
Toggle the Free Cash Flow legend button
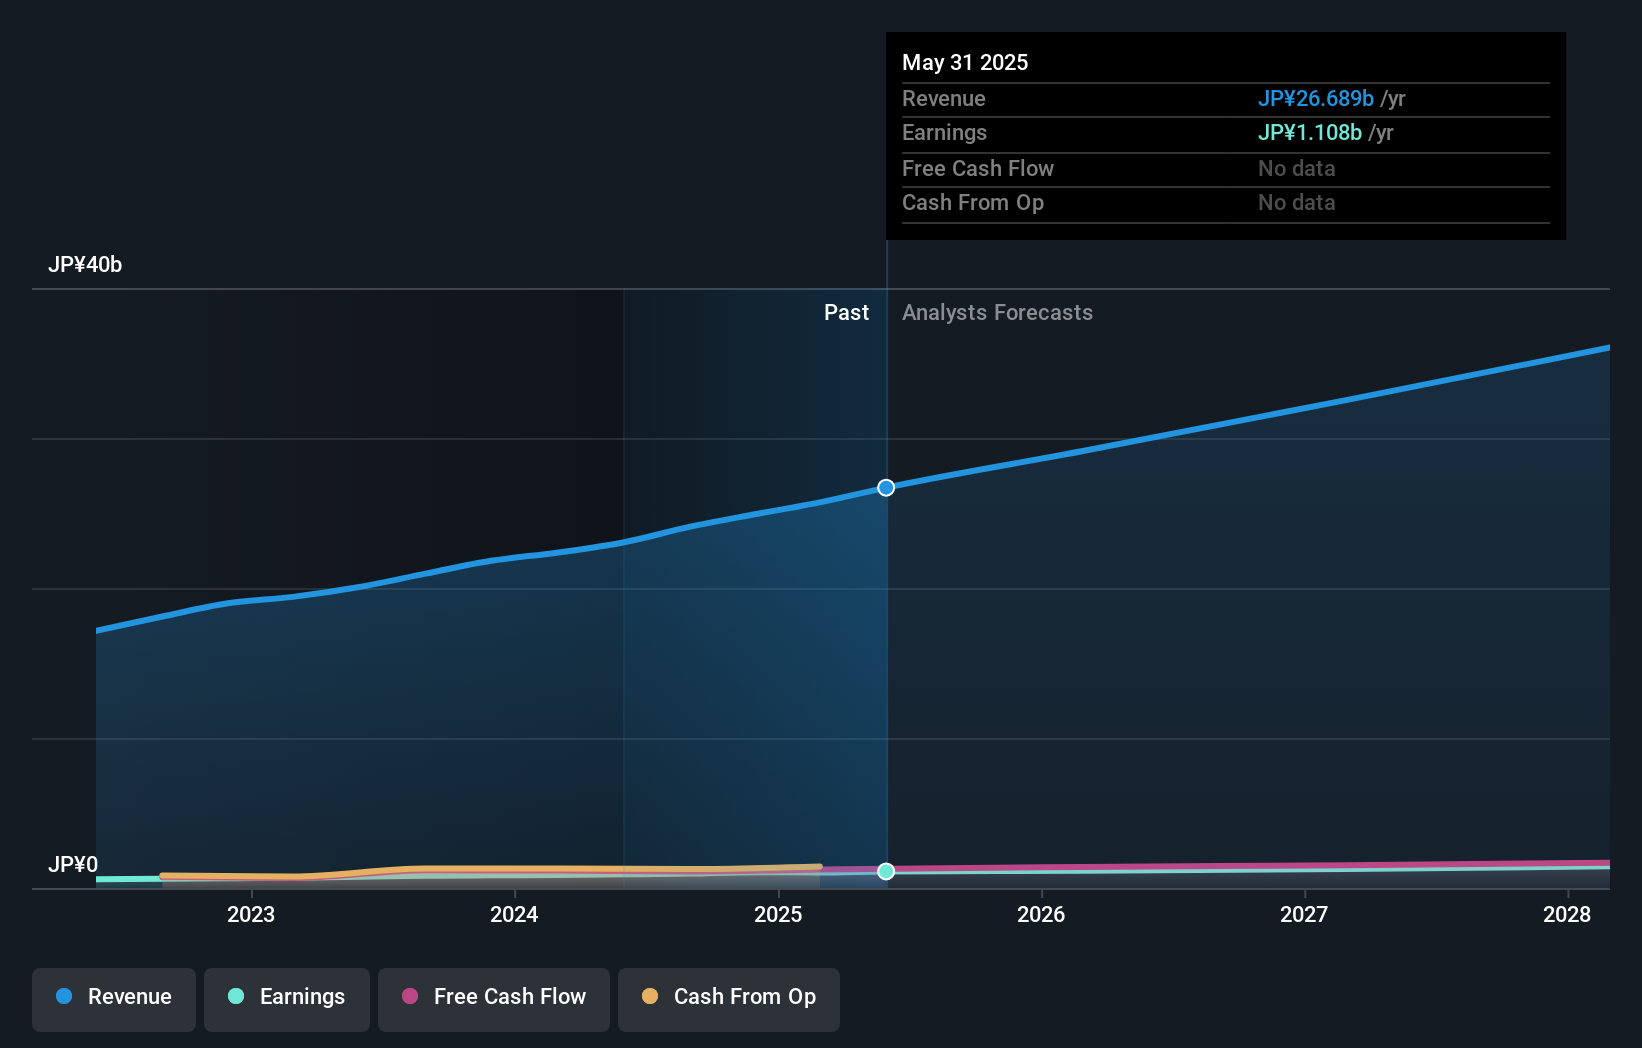494,999
